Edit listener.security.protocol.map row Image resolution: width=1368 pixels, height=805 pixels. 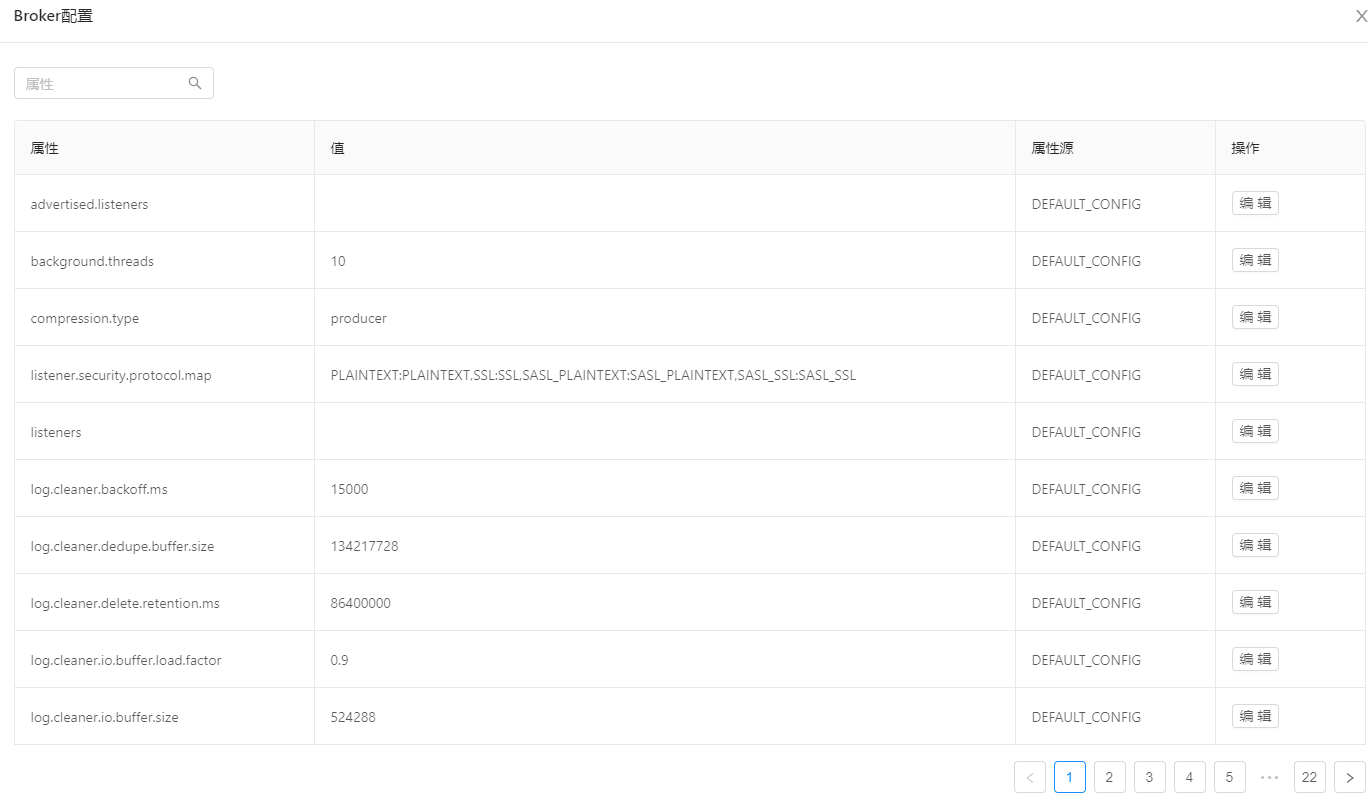click(1255, 374)
